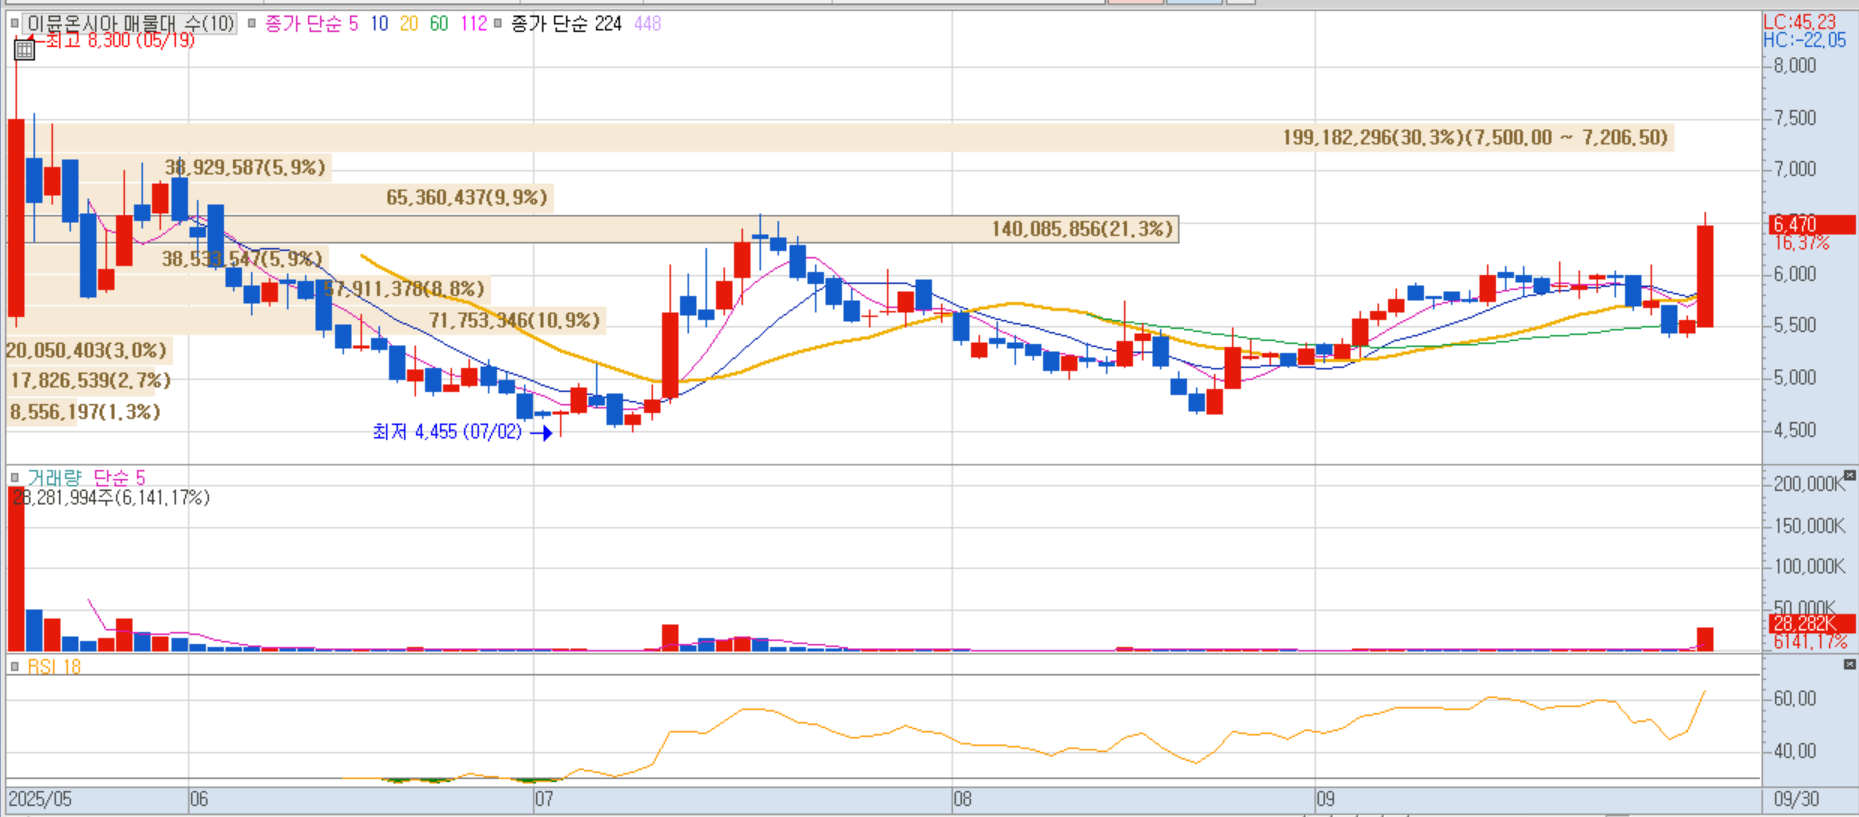The height and width of the screenshot is (817, 1859).
Task: Click the pink 5-period MA value
Action: tap(353, 23)
